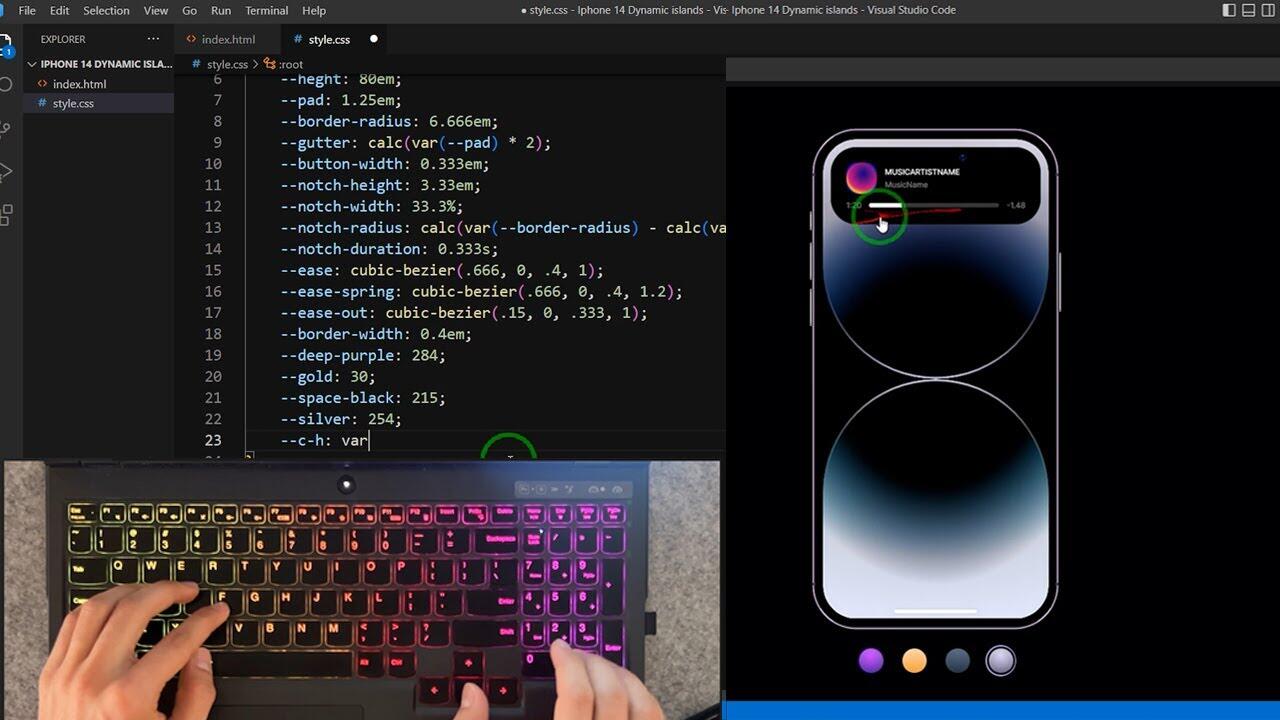The image size is (1280, 720).
Task: Open the Search view in activity bar
Action: (6, 85)
